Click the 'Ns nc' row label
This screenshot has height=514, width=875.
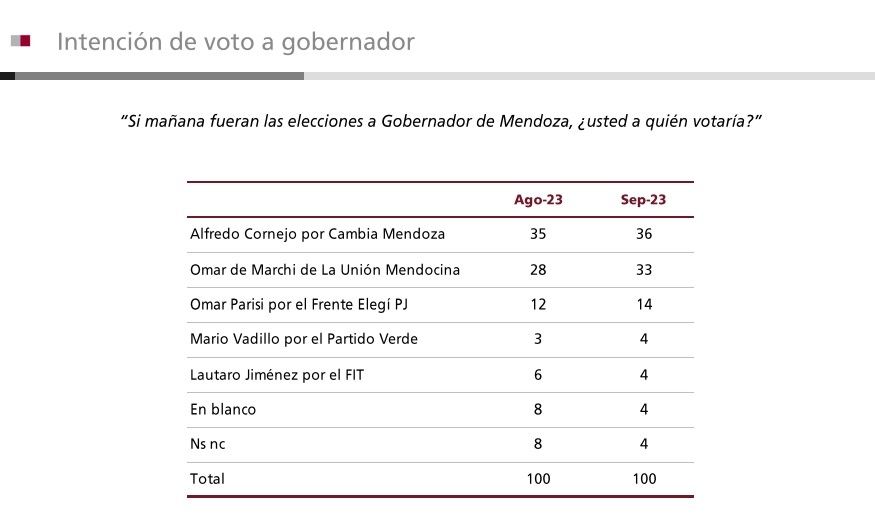[208, 444]
